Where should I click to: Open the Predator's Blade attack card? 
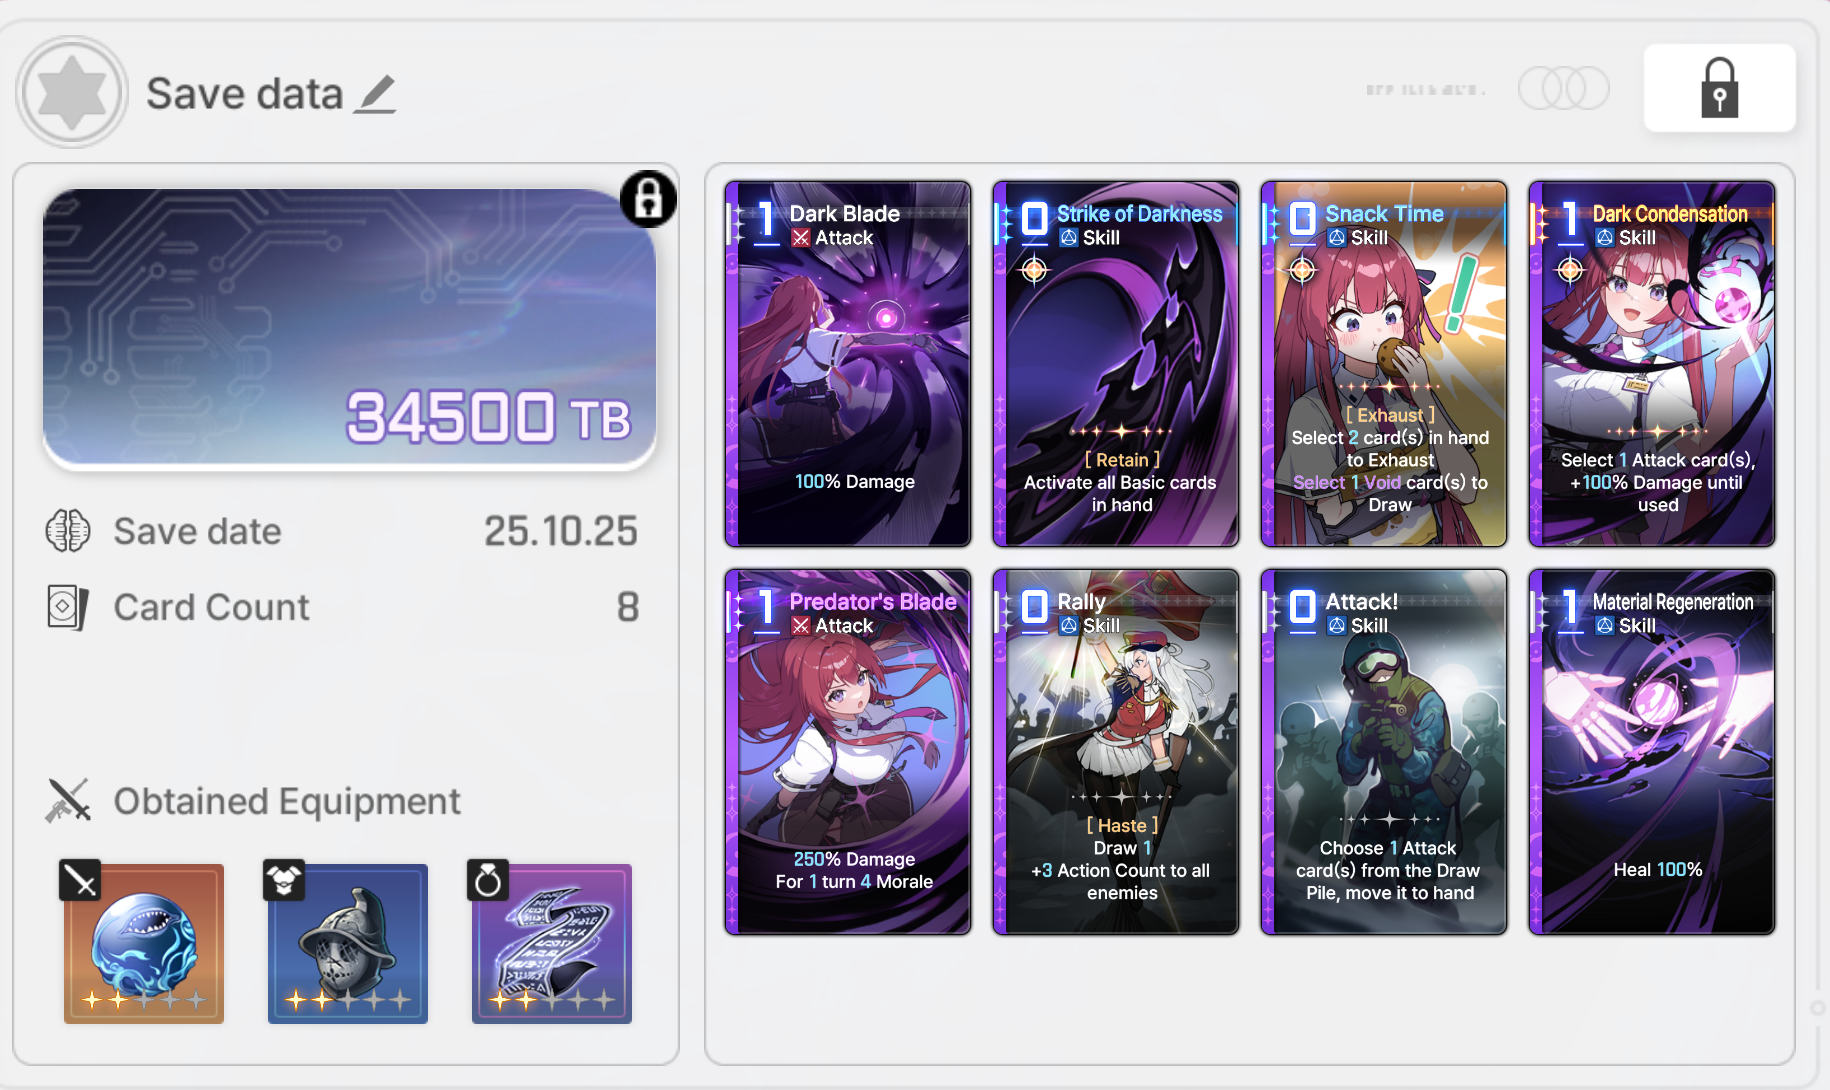click(848, 752)
